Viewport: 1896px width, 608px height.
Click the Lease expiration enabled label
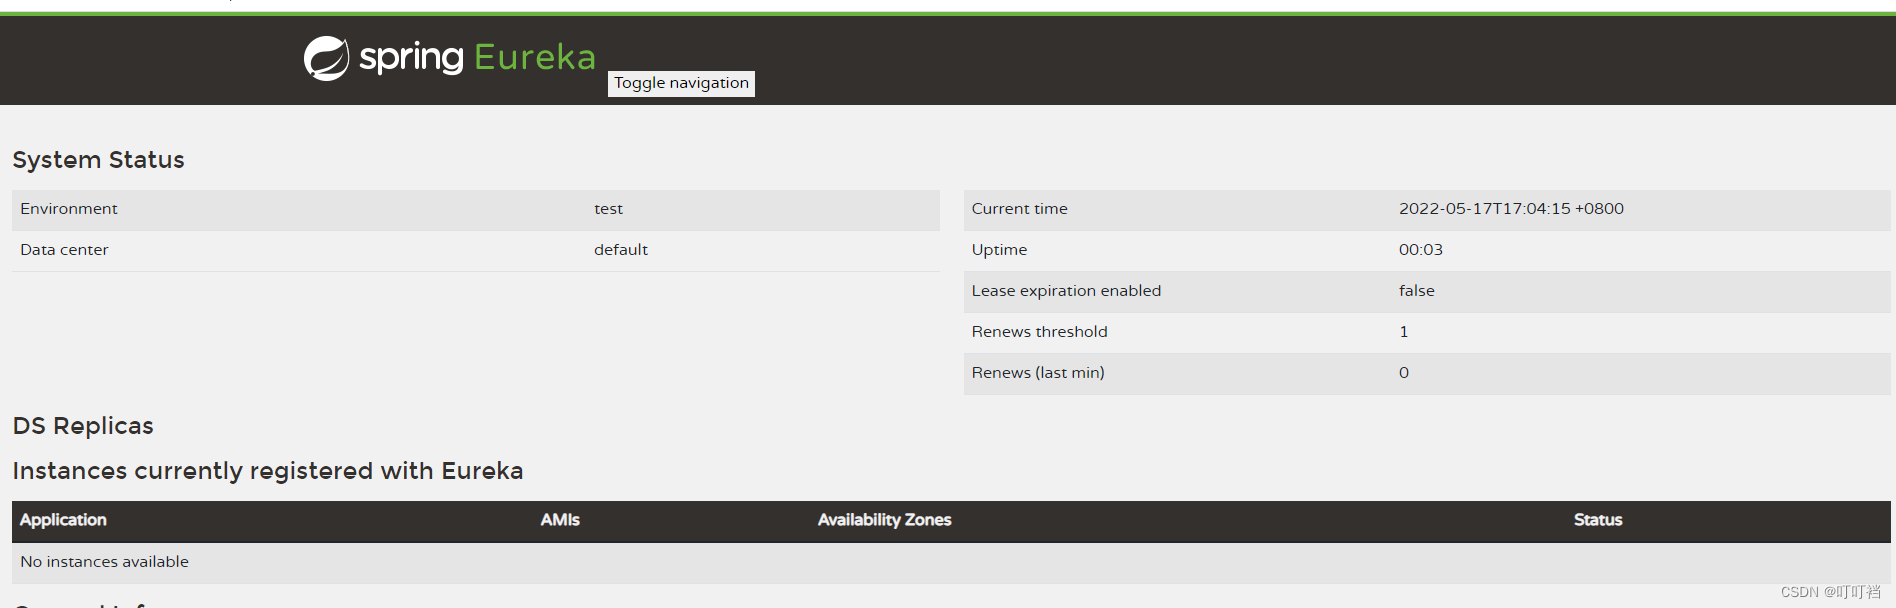1066,291
